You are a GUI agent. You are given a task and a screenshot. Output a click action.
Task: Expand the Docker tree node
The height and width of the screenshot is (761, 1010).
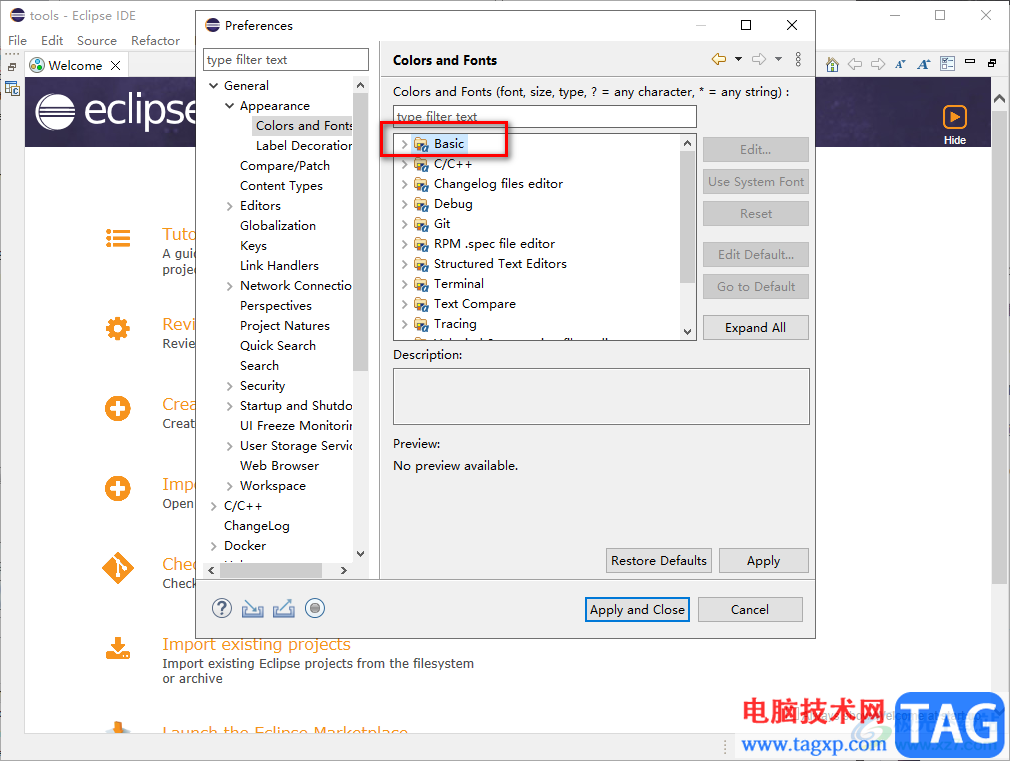(214, 545)
